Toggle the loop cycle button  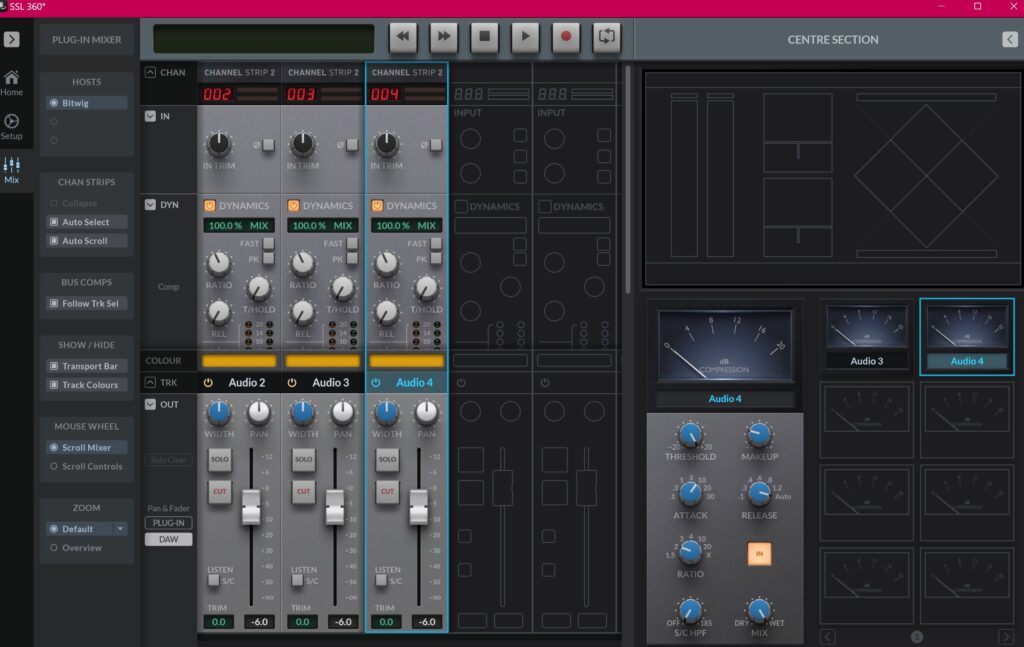[x=606, y=37]
